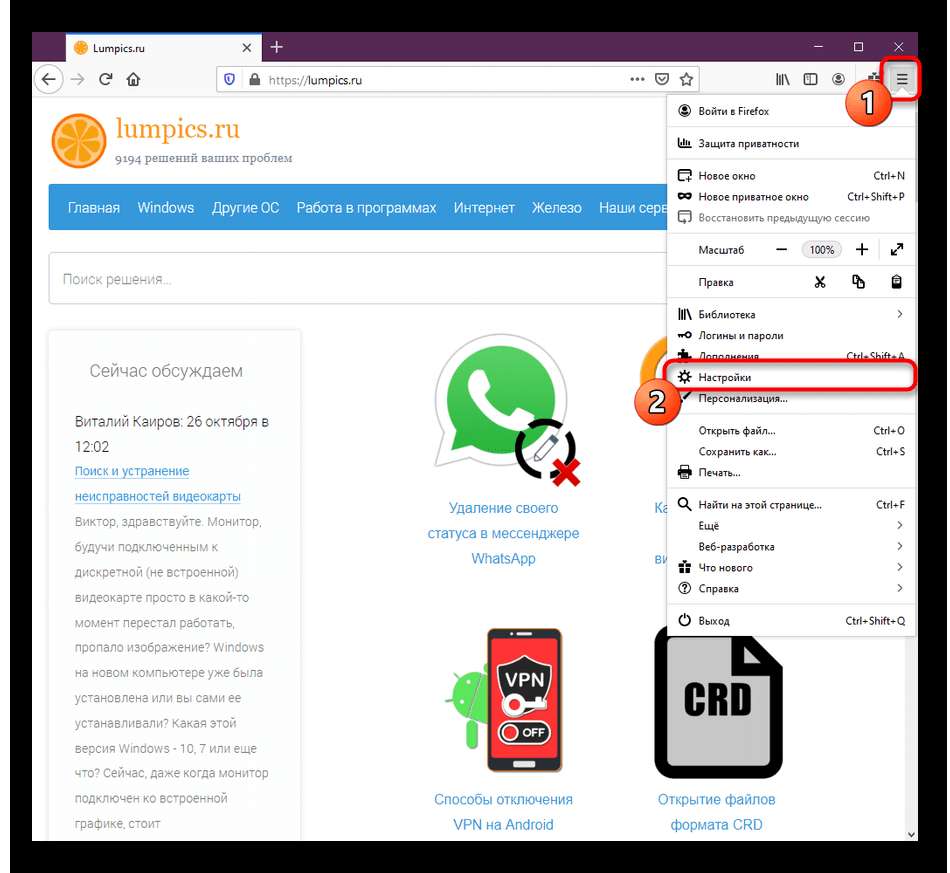Select Найти на этой странице...
This screenshot has width=950, height=873.
(x=791, y=505)
